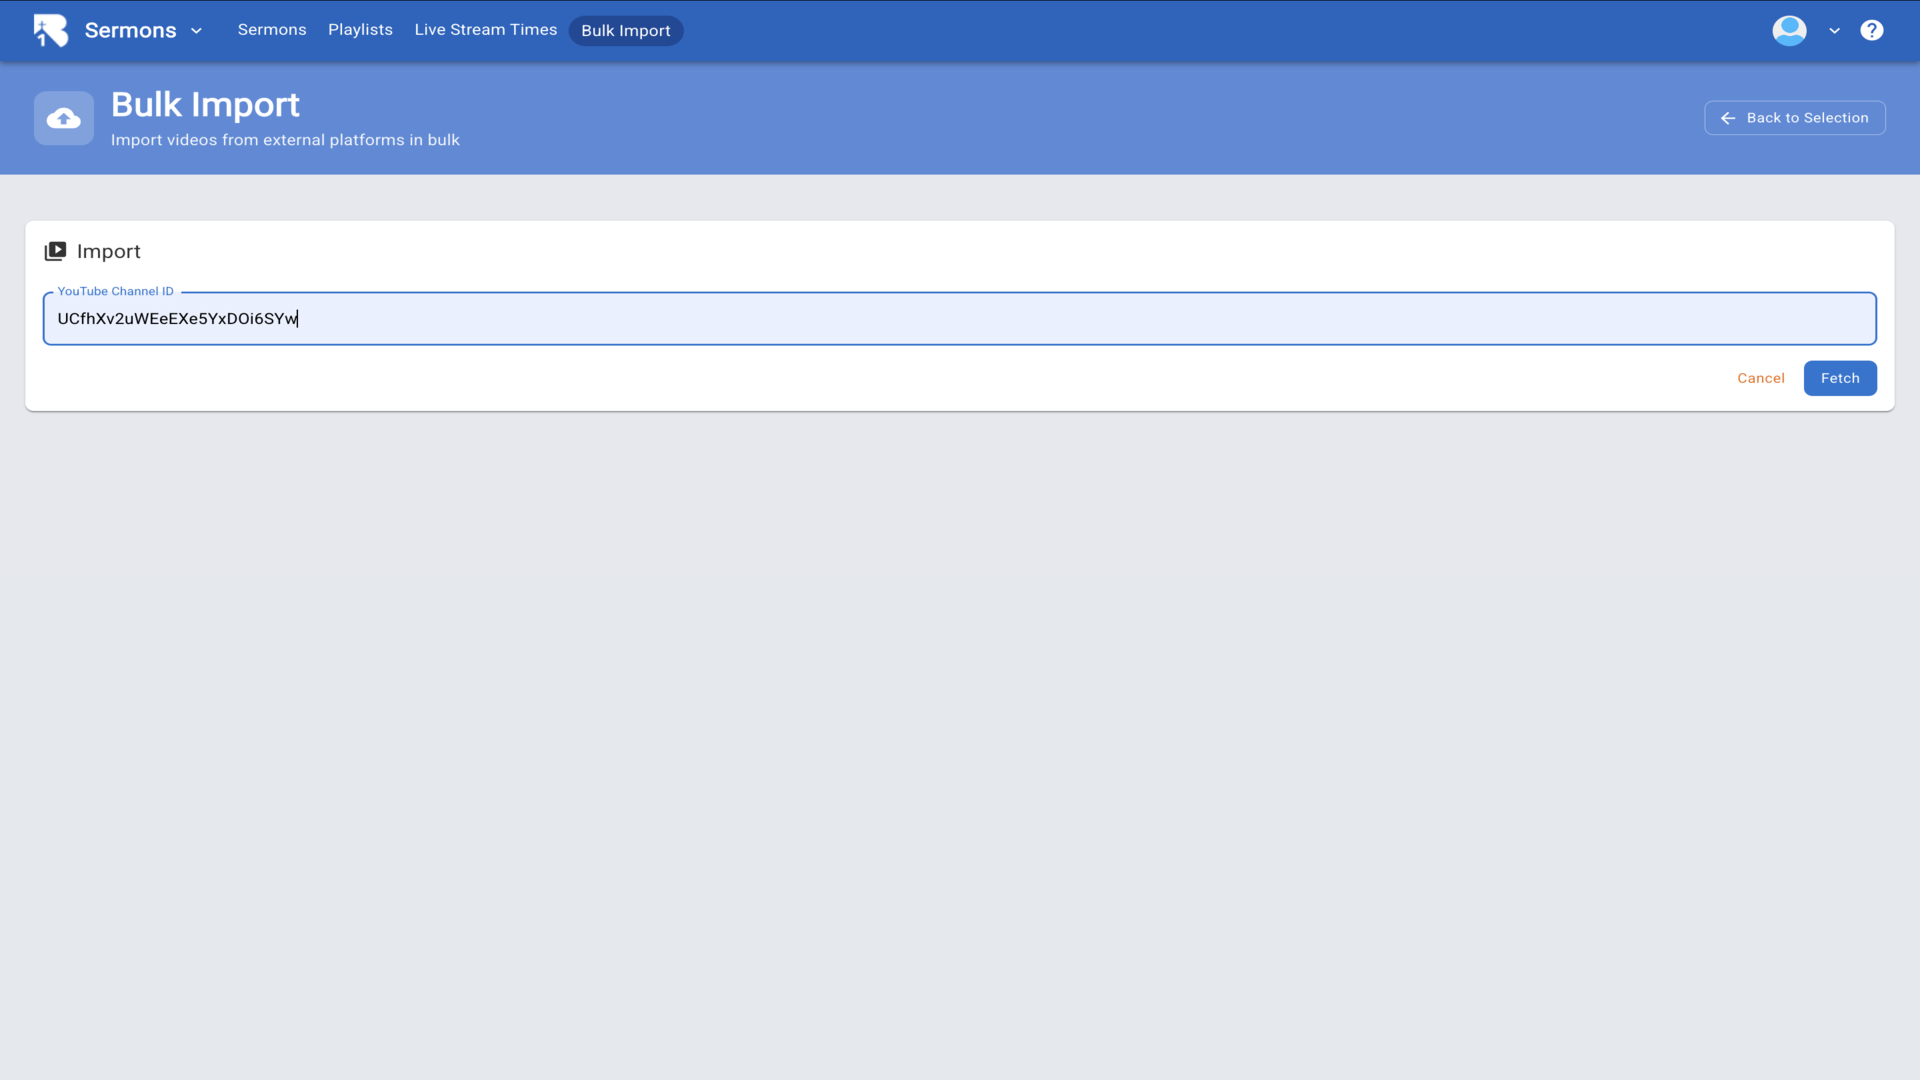Open the Playlists tab

[360, 30]
